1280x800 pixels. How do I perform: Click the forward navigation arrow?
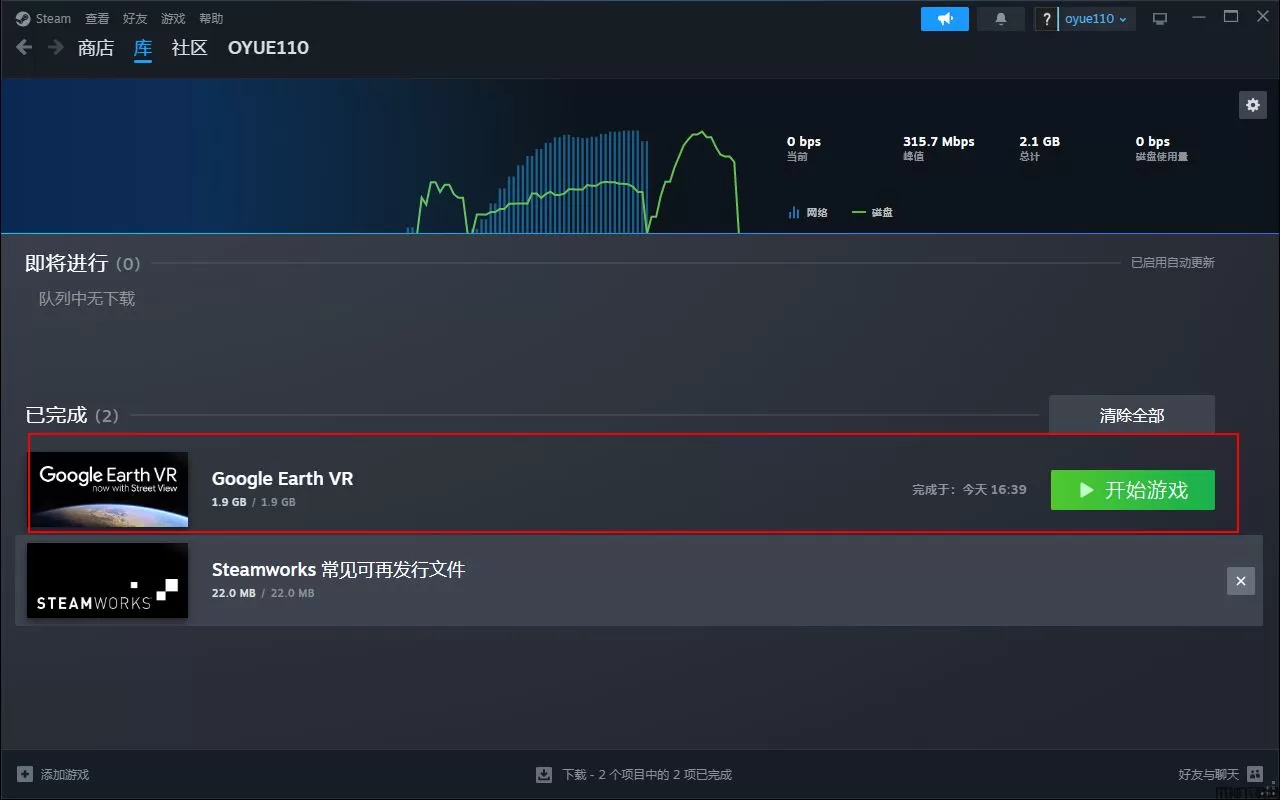click(x=56, y=47)
